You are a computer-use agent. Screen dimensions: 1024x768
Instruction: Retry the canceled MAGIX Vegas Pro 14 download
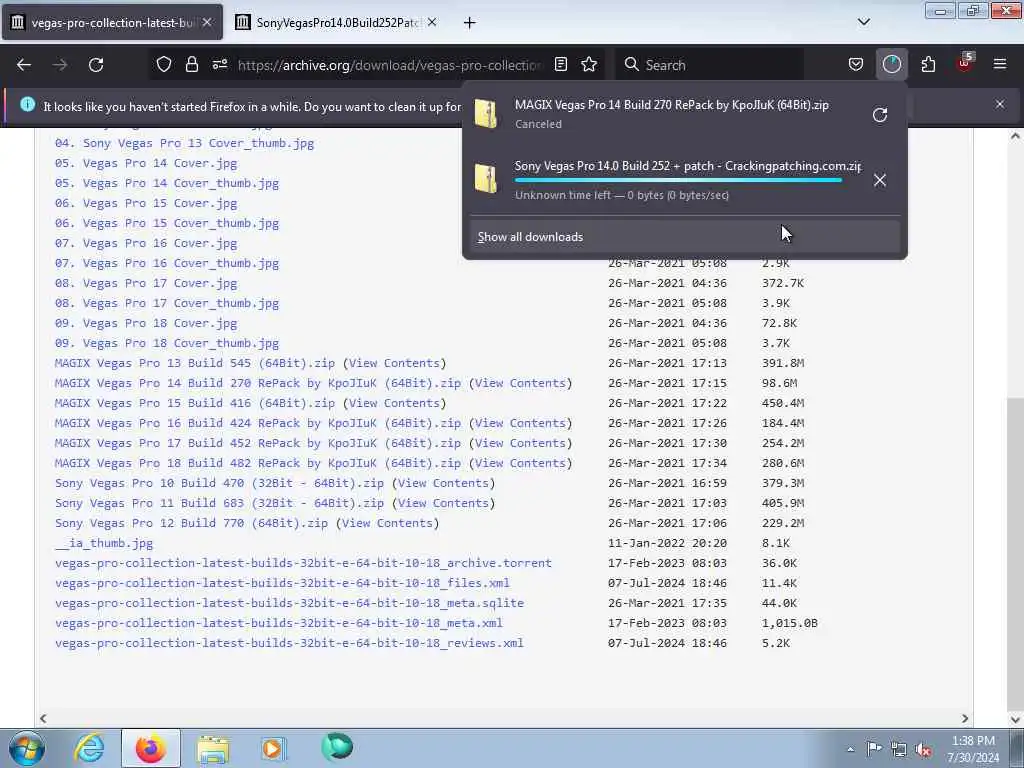click(880, 115)
